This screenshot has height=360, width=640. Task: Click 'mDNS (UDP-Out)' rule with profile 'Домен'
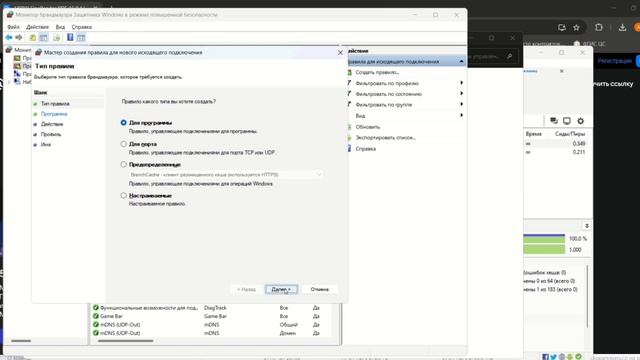120,333
